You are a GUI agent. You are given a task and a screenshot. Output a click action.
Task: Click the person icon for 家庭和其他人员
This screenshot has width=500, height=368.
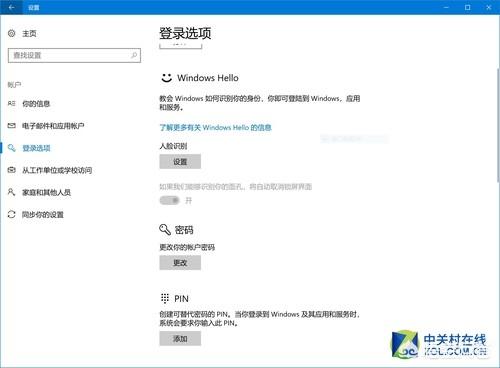click(12, 192)
